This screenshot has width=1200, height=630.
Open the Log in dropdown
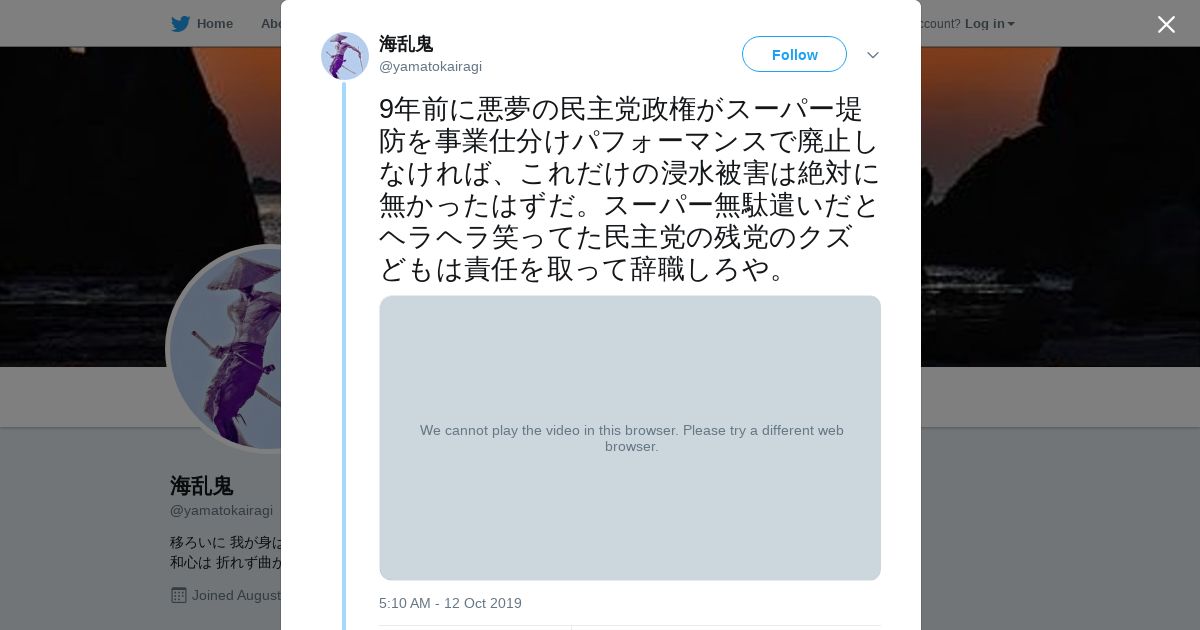click(989, 23)
